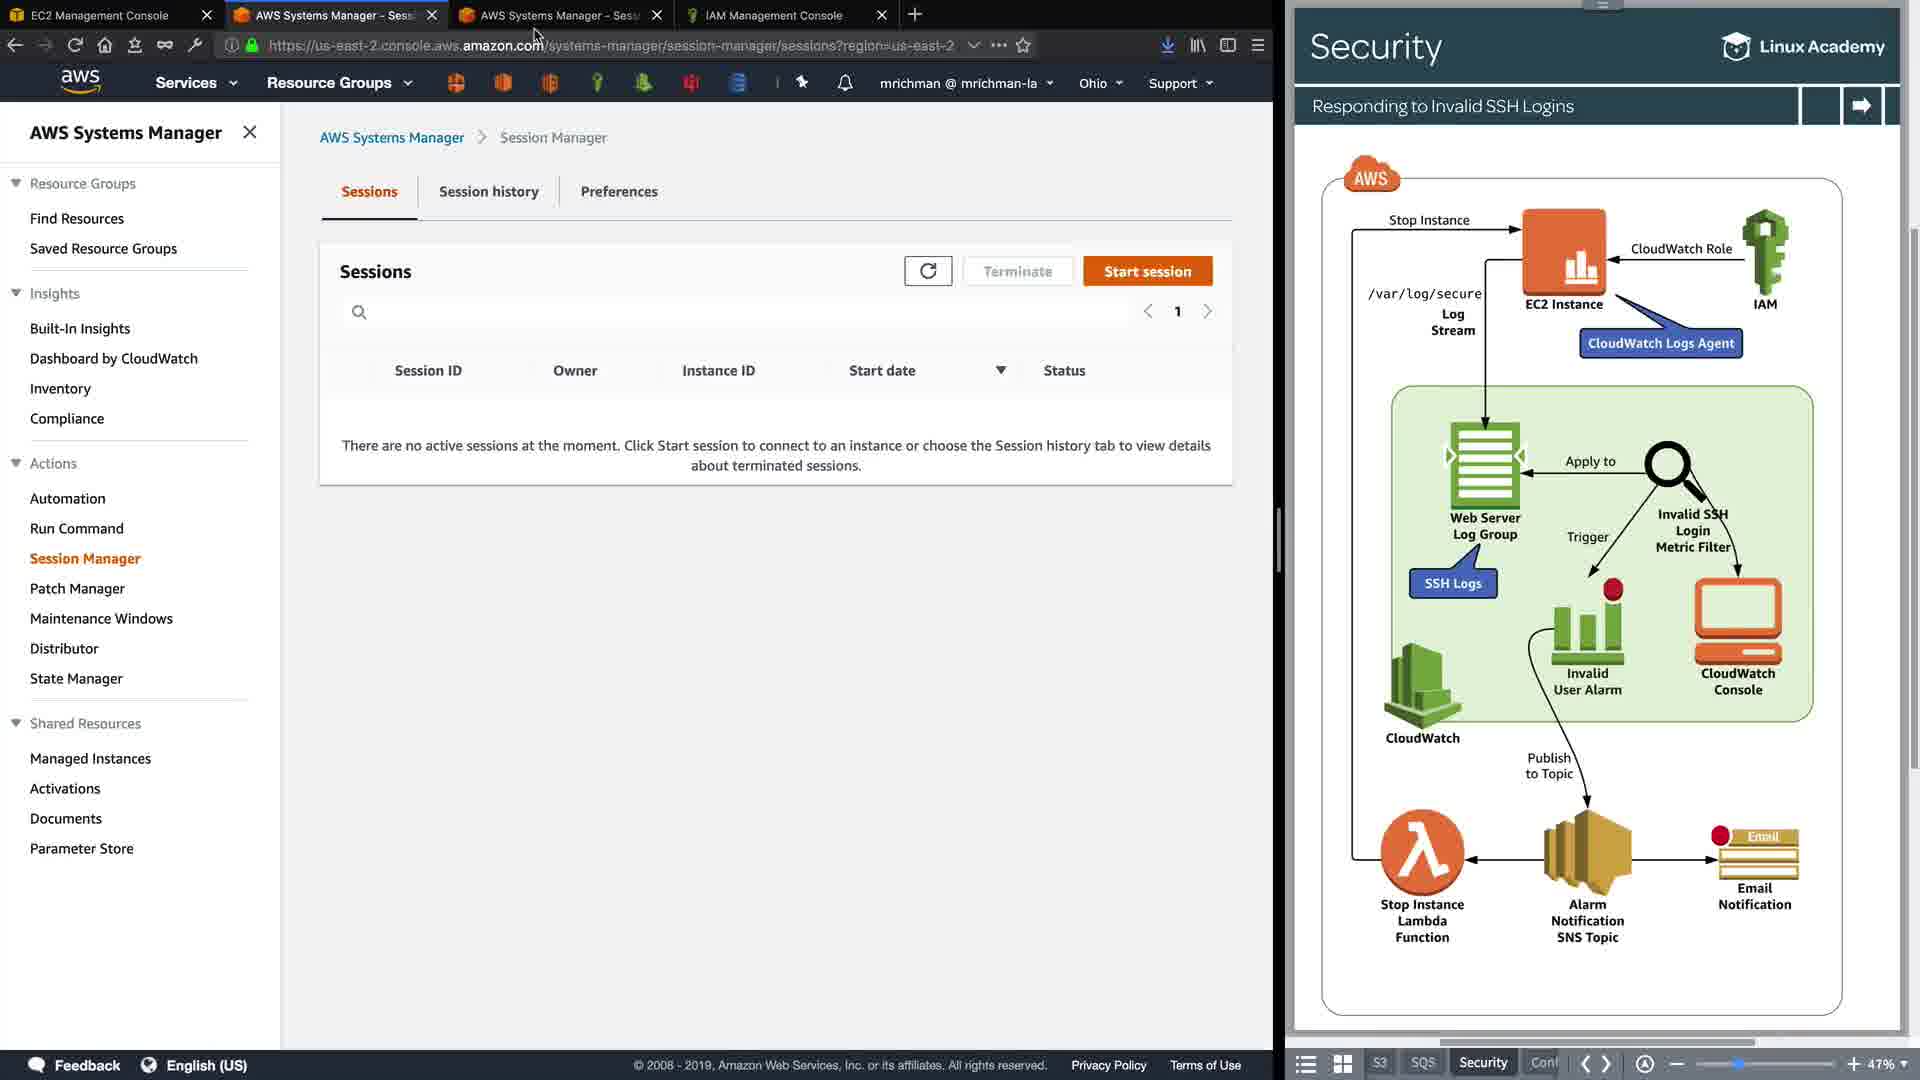Open the list view icon in viewer
Screen dimensions: 1920x1080
click(x=1306, y=1064)
